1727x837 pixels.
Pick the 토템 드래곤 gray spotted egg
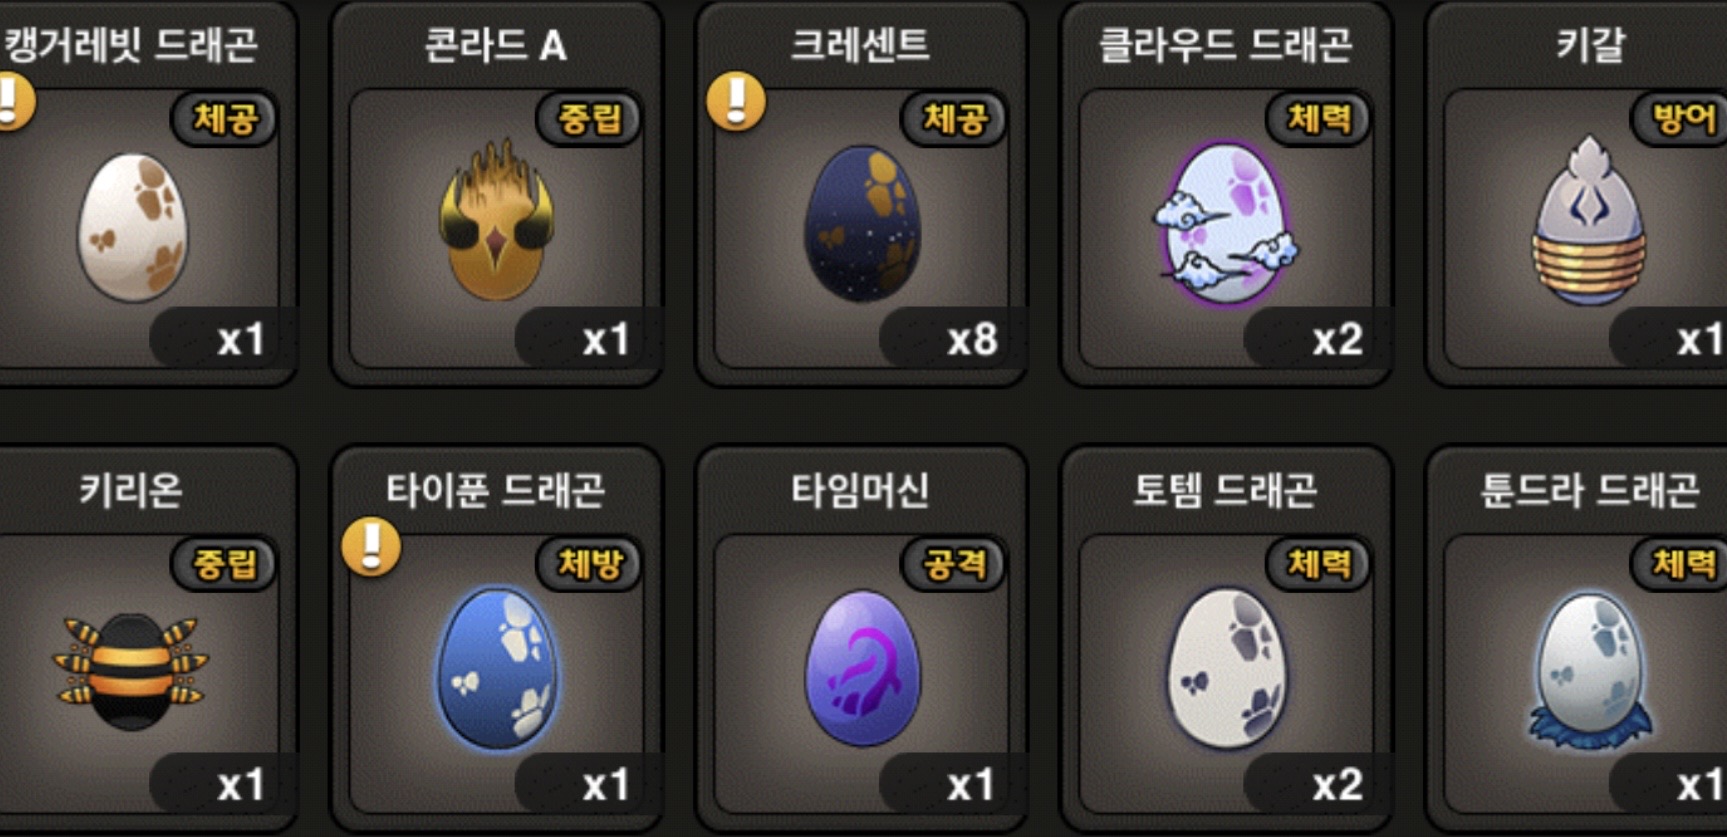click(x=1226, y=669)
